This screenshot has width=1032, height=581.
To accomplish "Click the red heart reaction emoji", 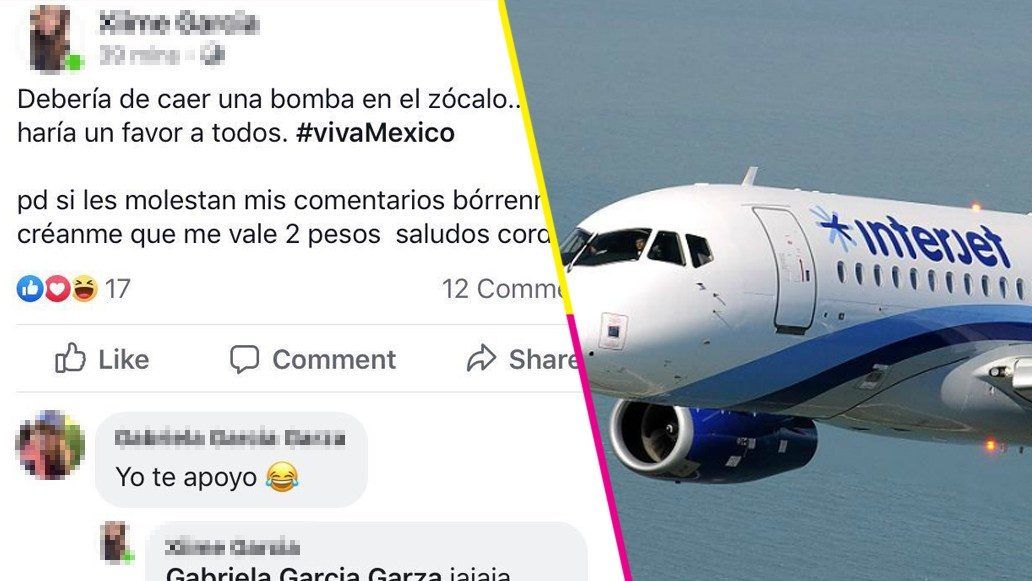I will (57, 289).
